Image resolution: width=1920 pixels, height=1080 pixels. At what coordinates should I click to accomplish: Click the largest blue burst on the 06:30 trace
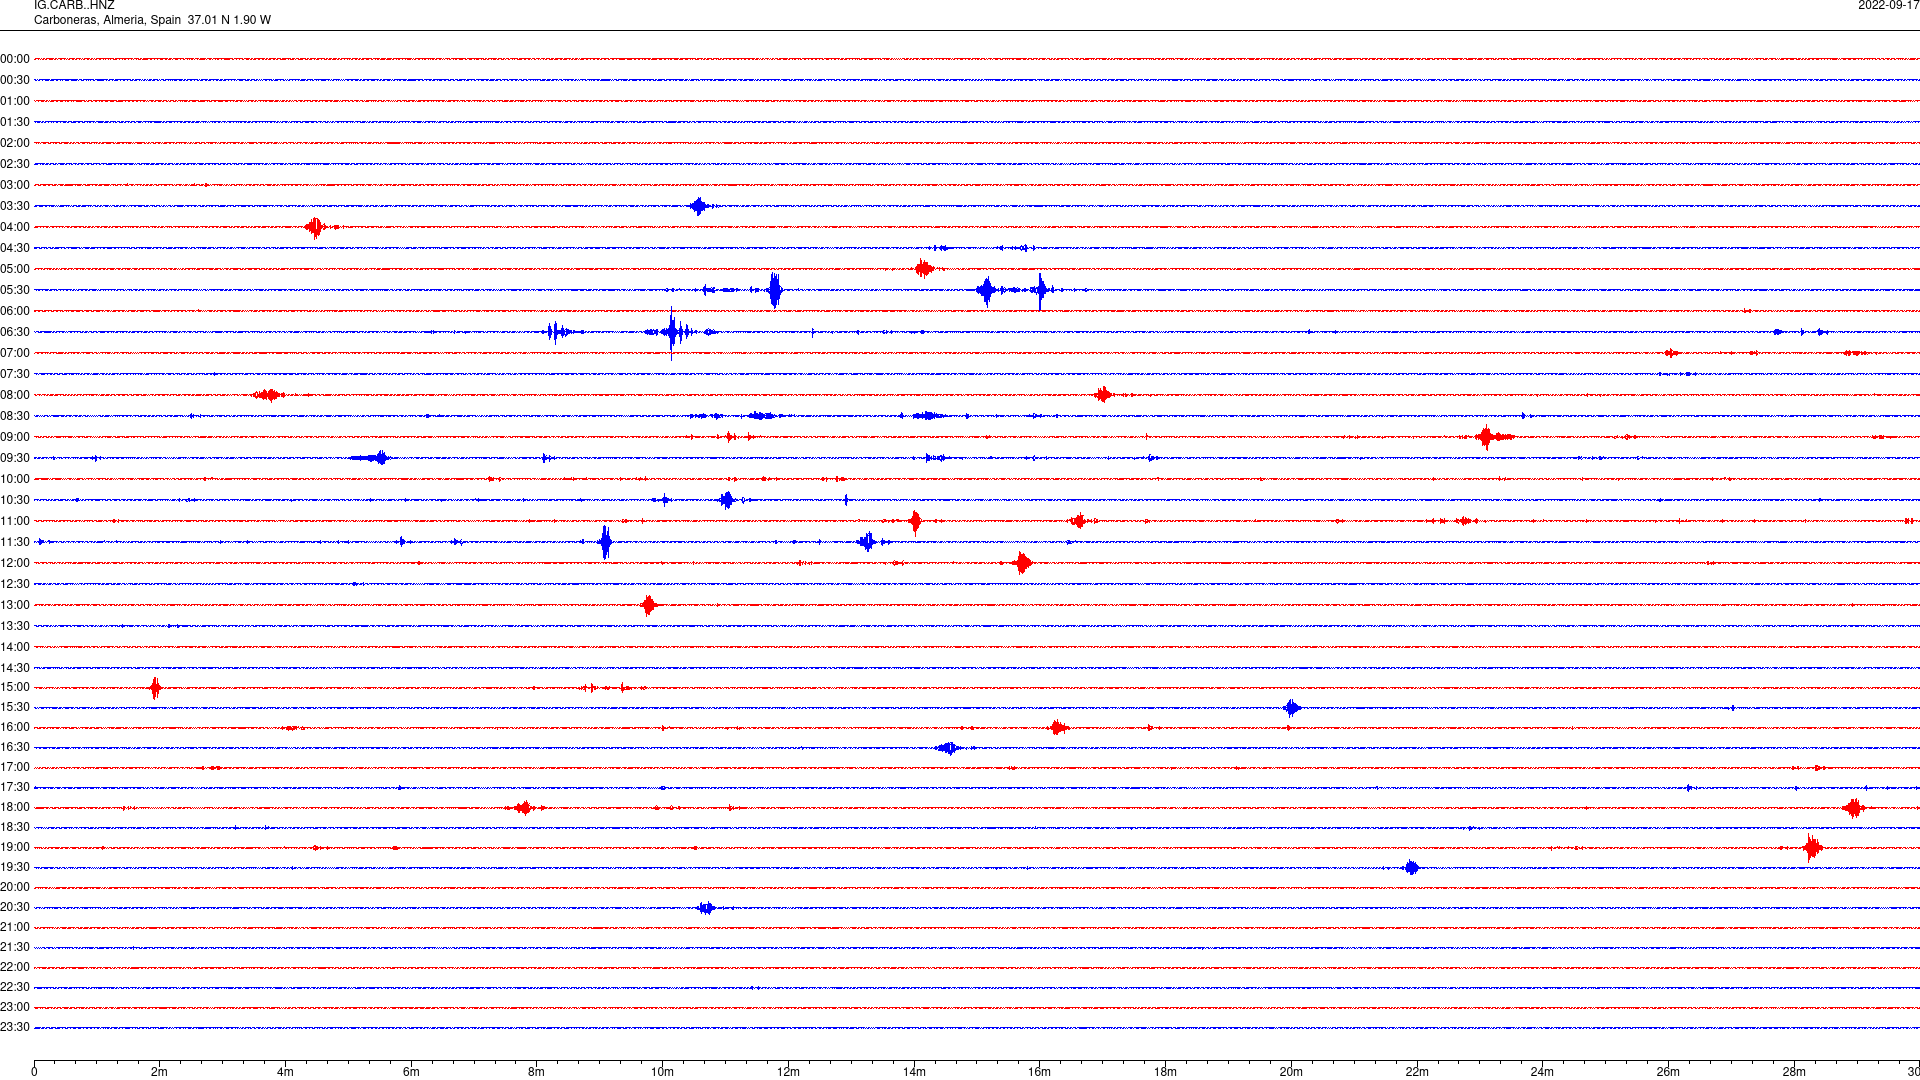(672, 332)
